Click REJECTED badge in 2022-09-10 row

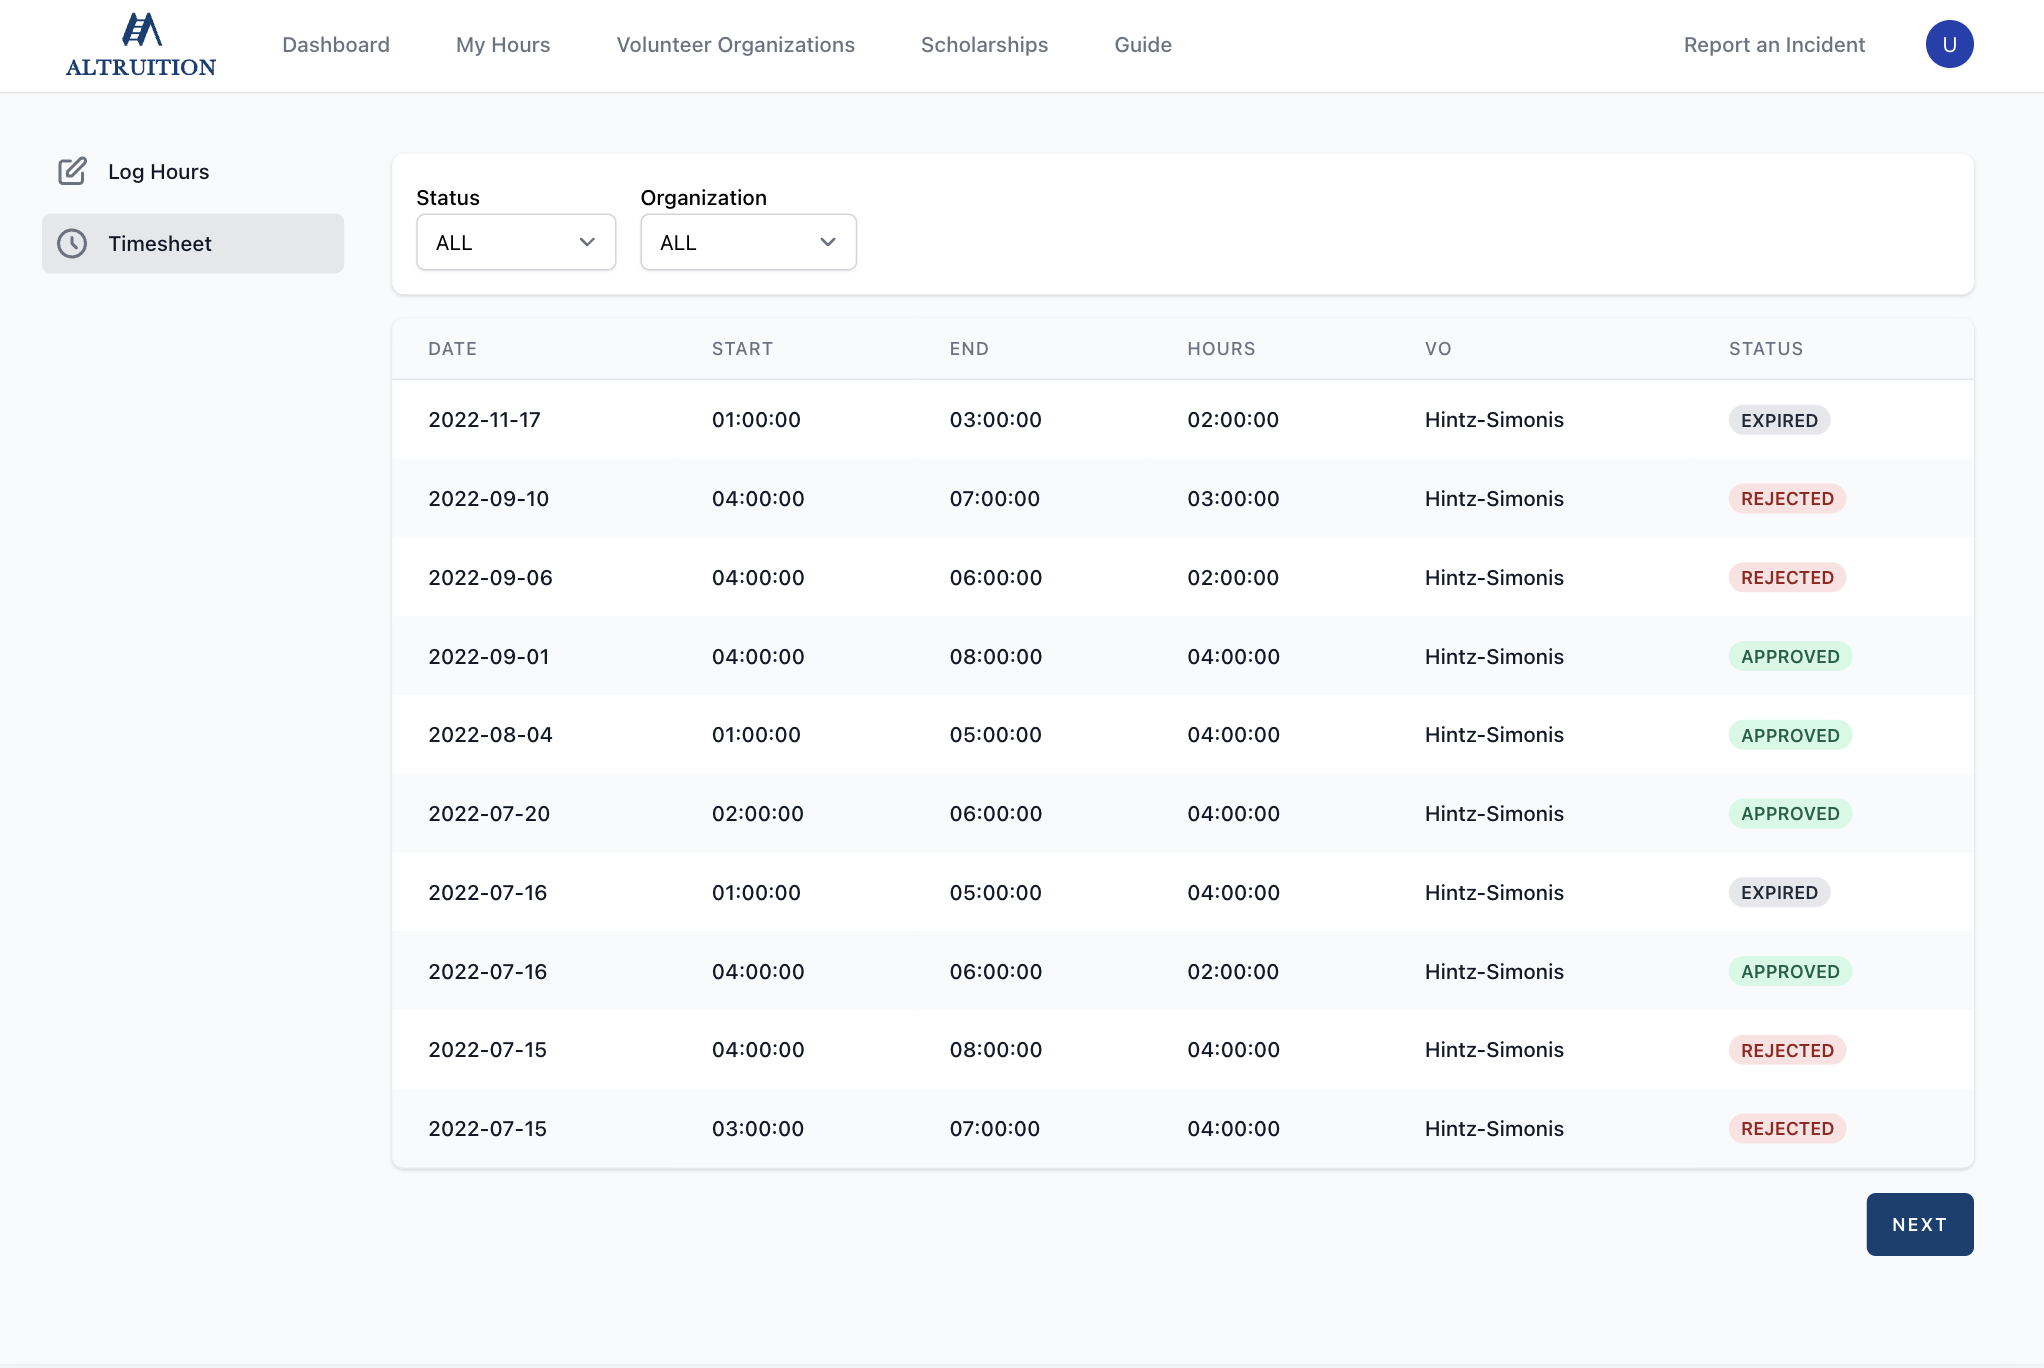pyautogui.click(x=1787, y=498)
